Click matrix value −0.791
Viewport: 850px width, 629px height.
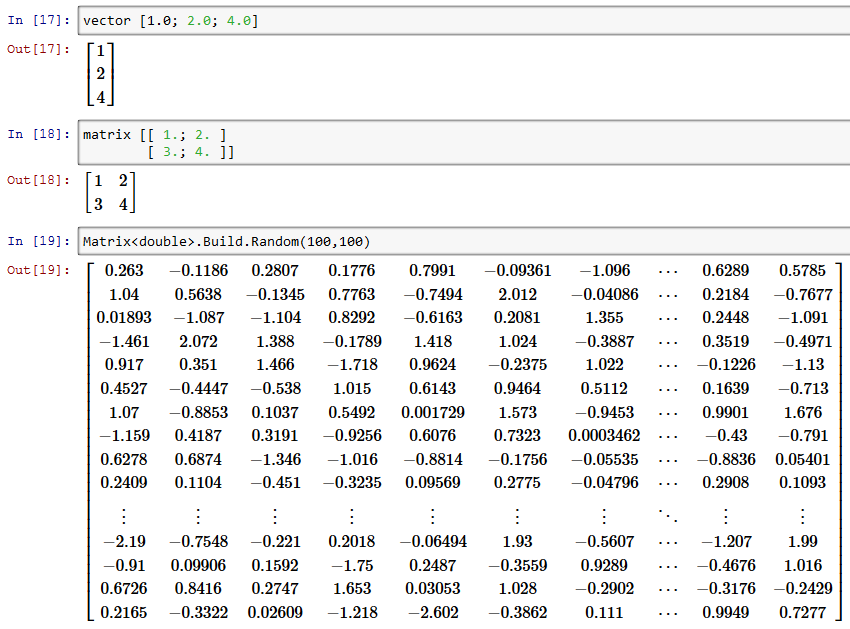pos(802,436)
